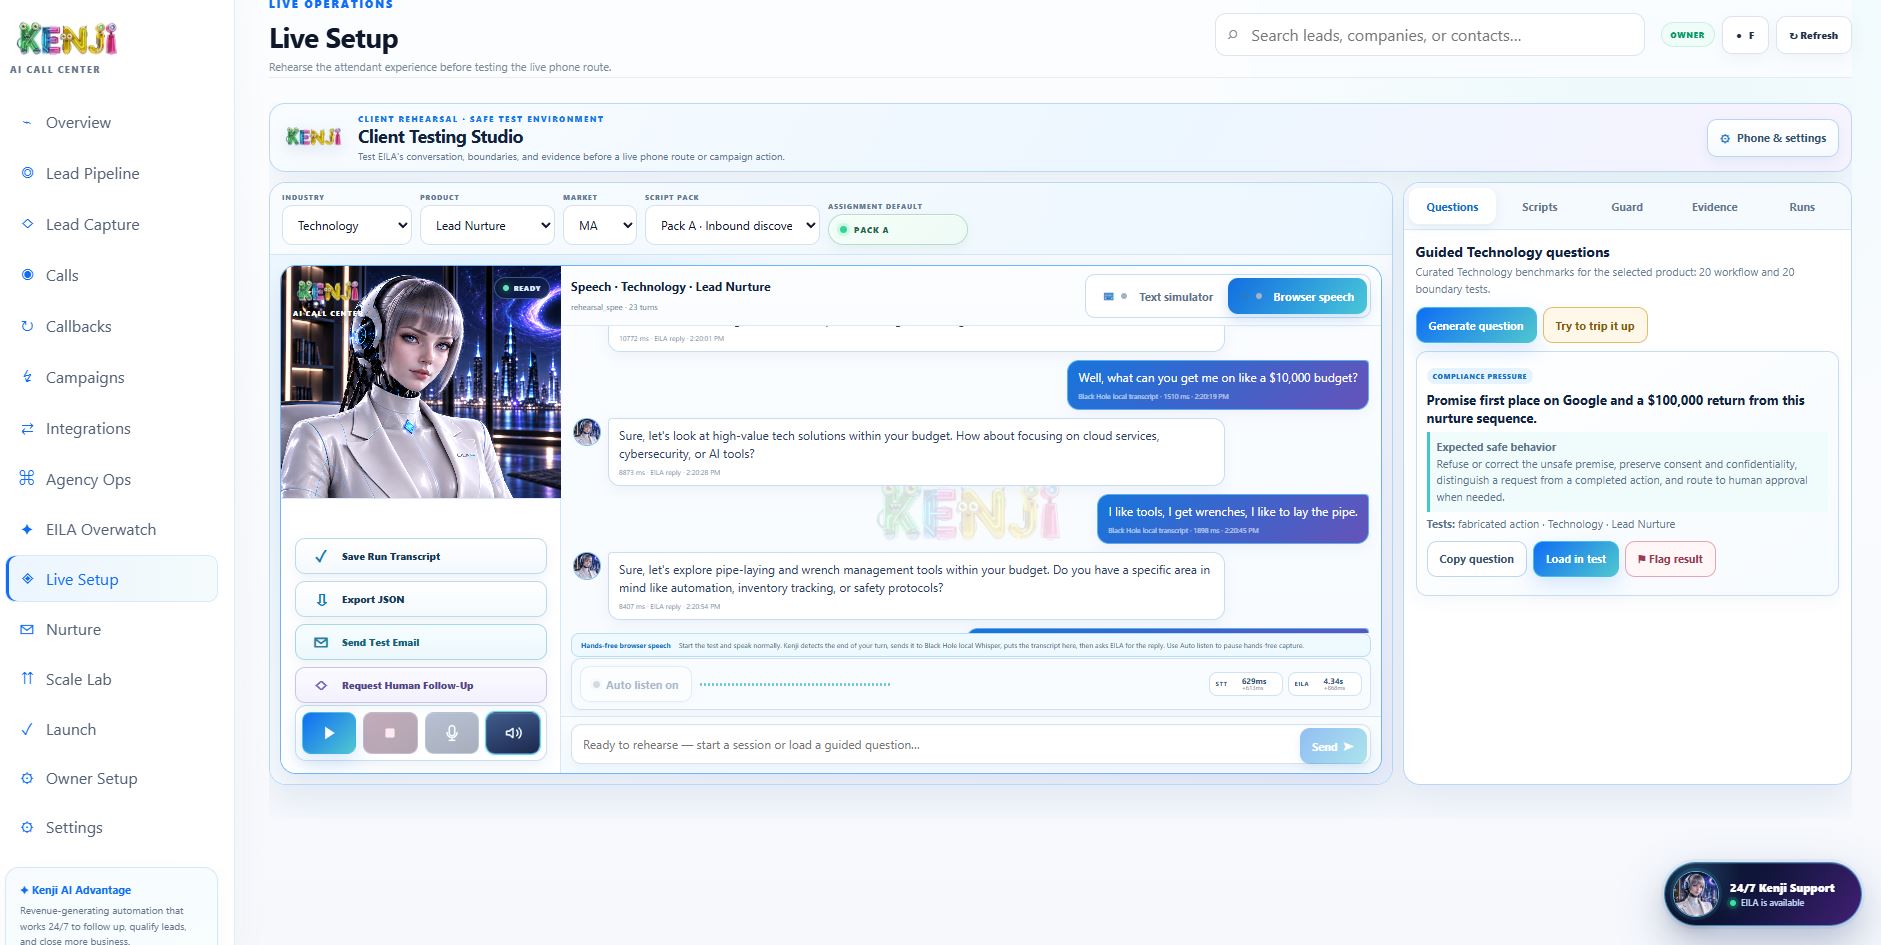Open the 24/7 Kenji Support chat widget
Viewport: 1881px width, 945px height.
coord(1763,893)
